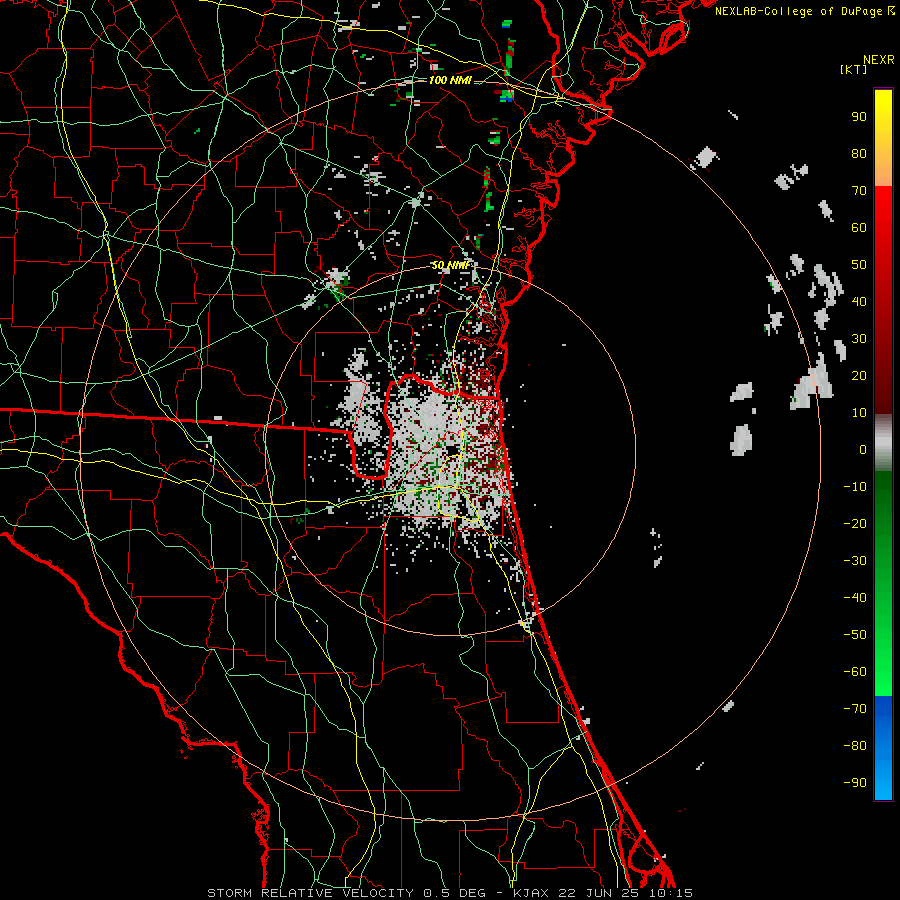The height and width of the screenshot is (900, 900).
Task: Click the 30 value on velocity scale
Action: tap(859, 339)
